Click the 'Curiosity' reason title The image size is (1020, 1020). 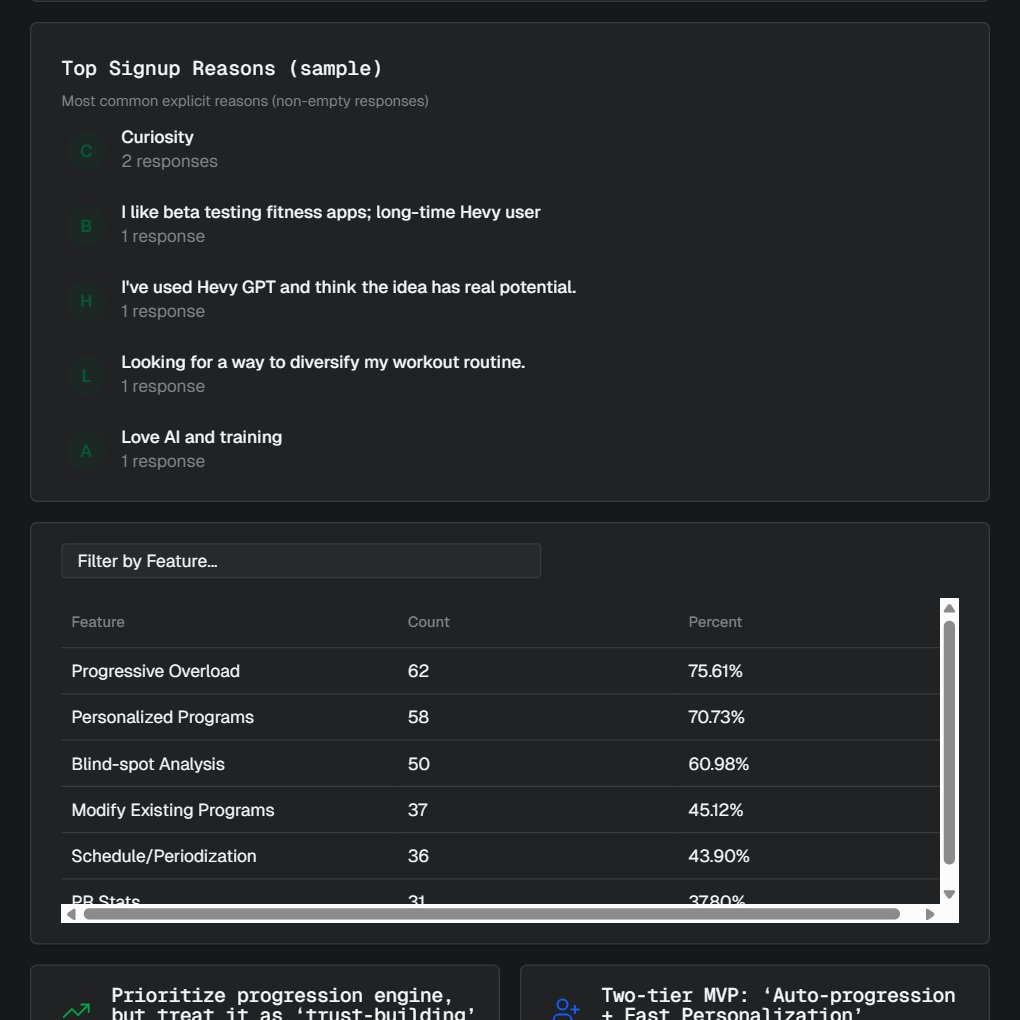tap(157, 137)
